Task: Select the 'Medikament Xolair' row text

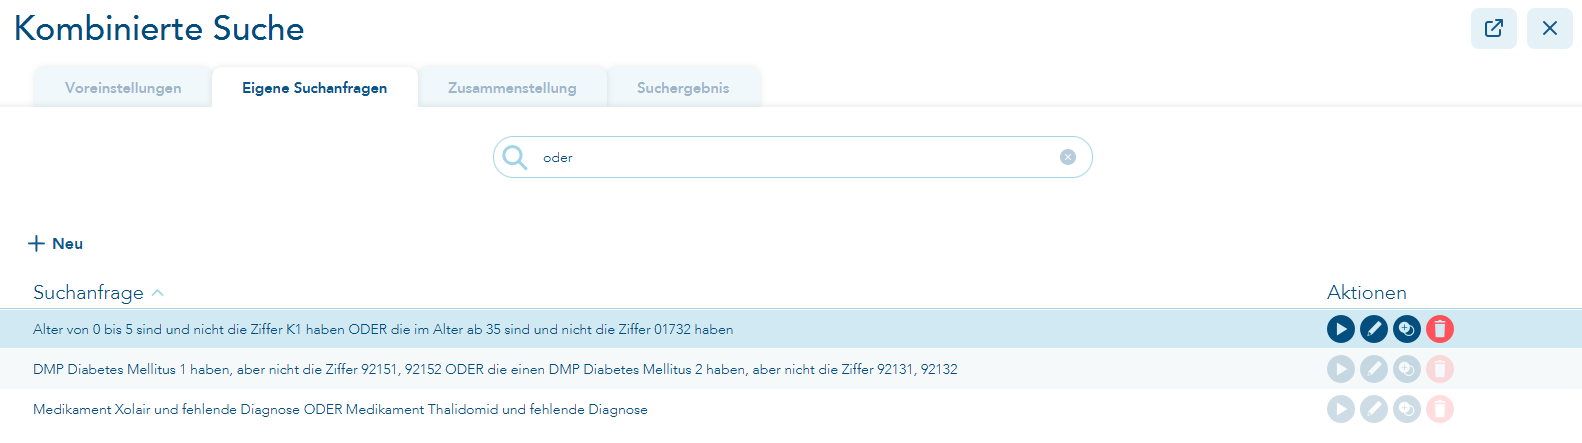Action: 340,409
